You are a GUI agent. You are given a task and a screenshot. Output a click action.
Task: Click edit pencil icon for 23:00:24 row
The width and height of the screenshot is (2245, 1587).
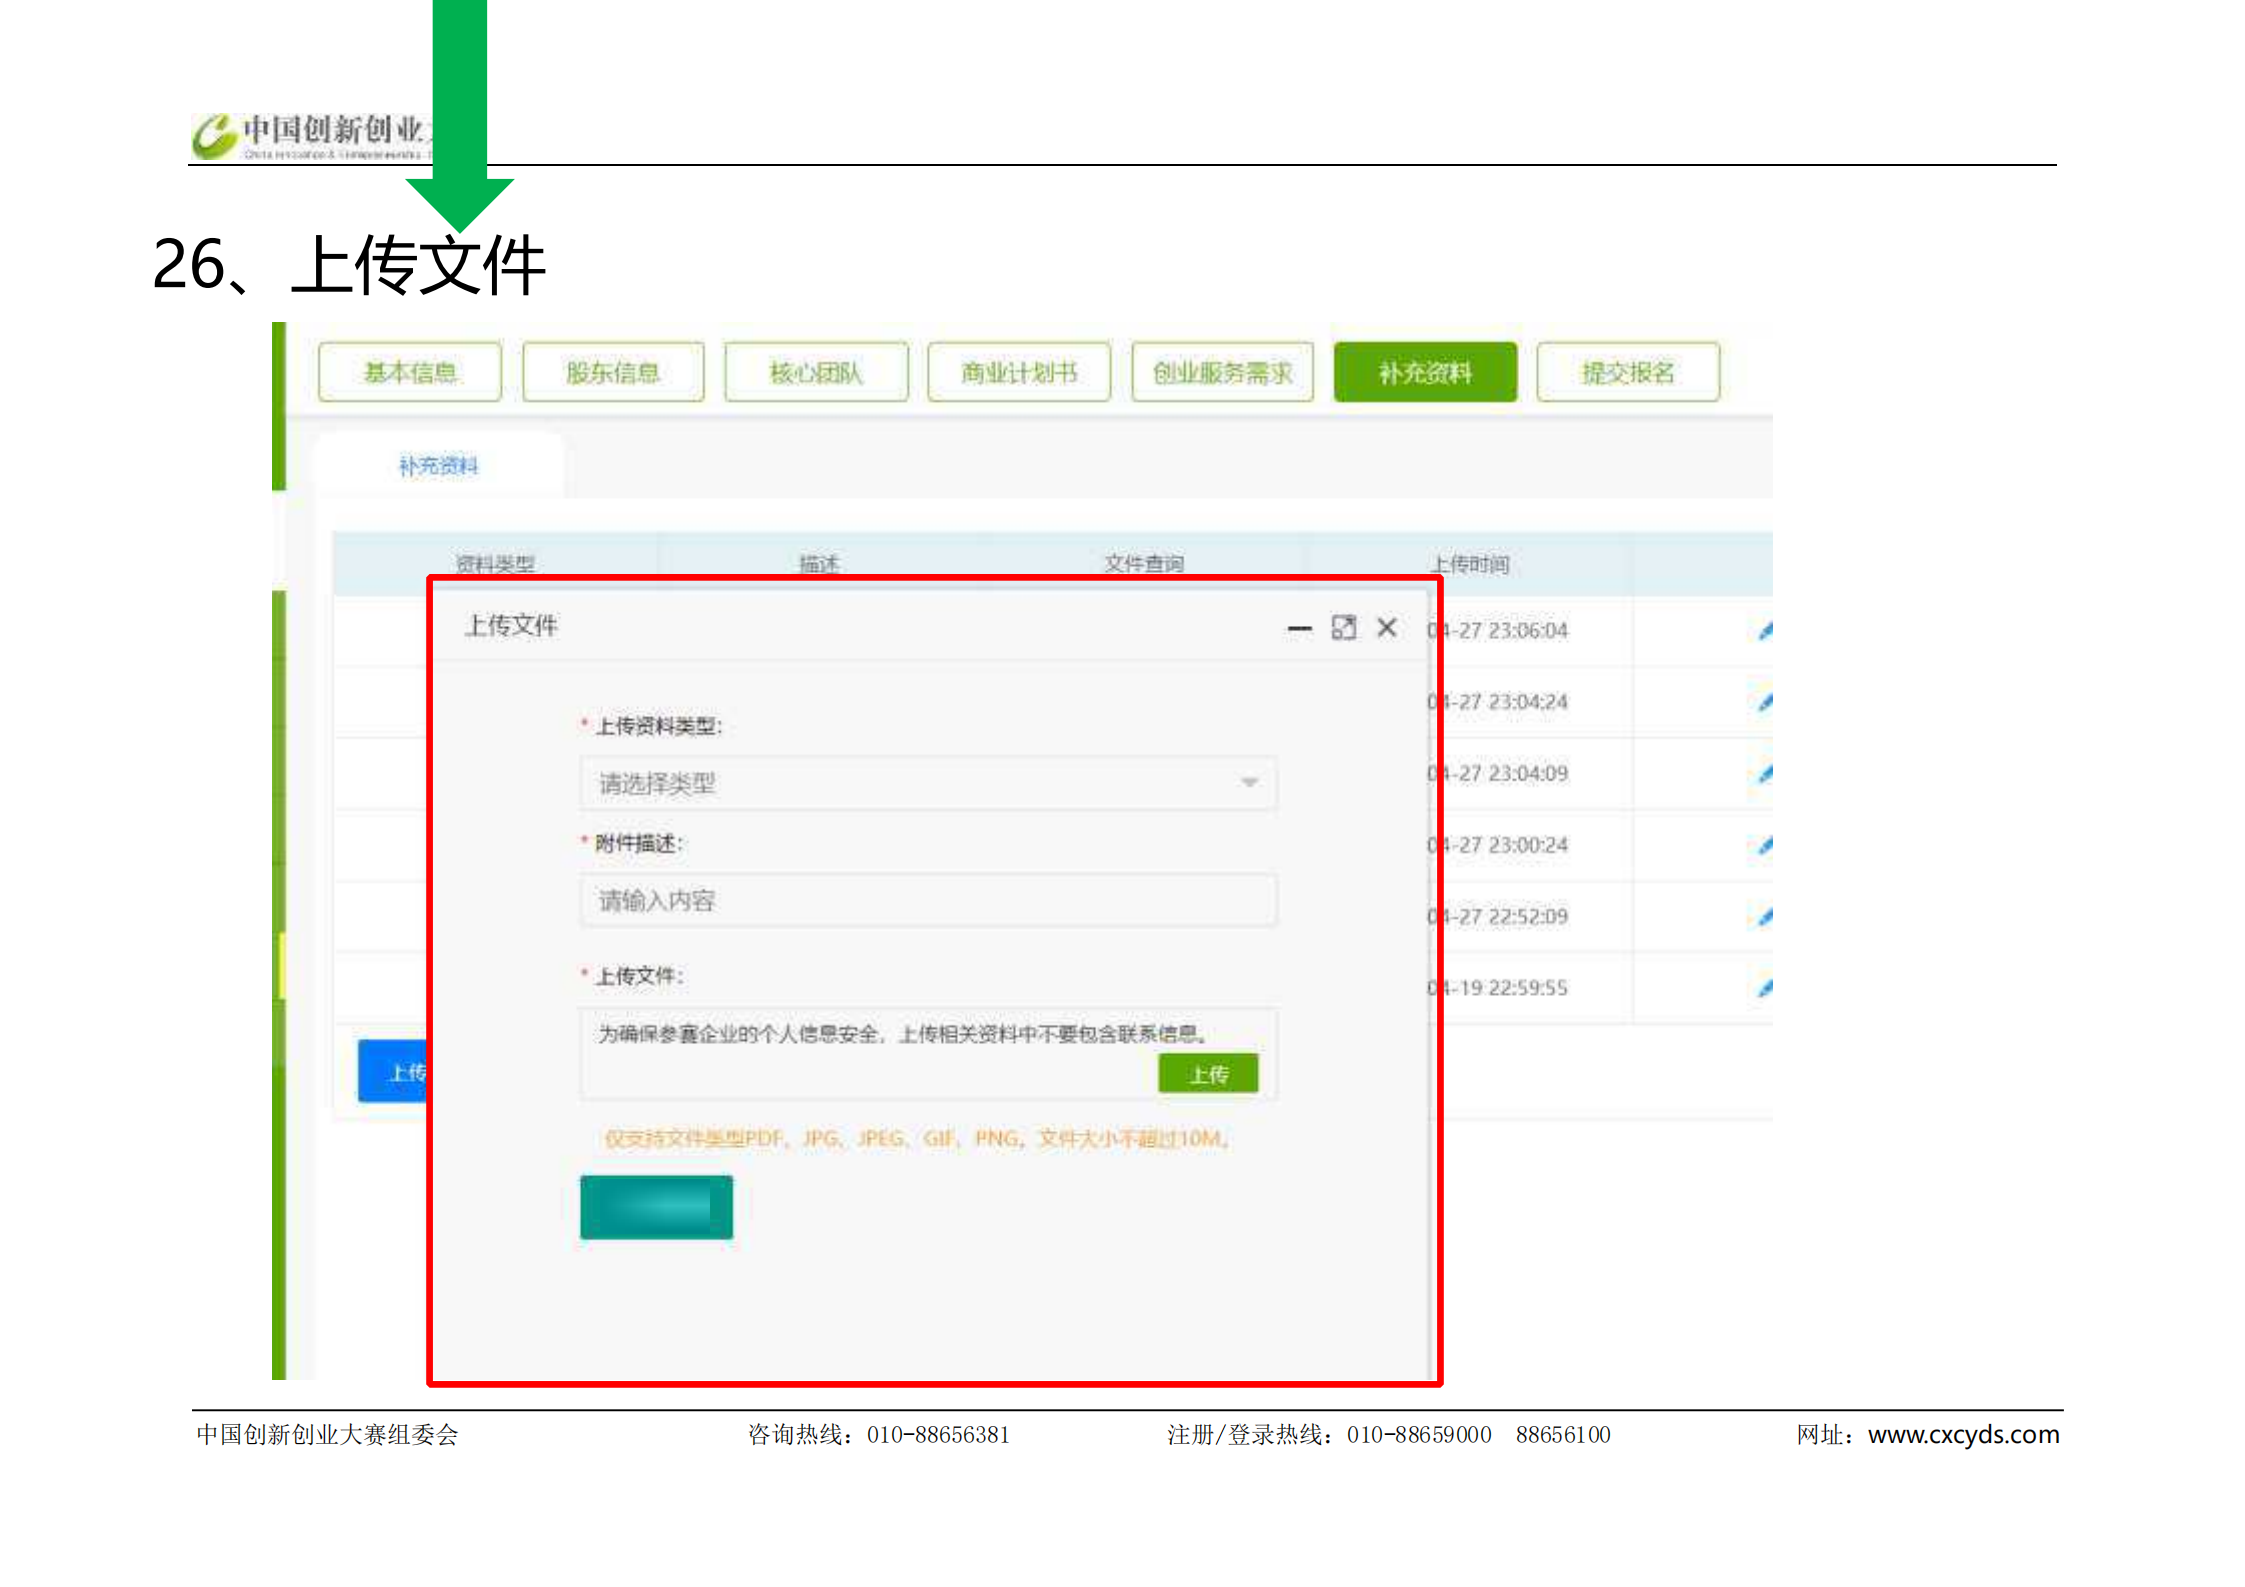[1765, 845]
